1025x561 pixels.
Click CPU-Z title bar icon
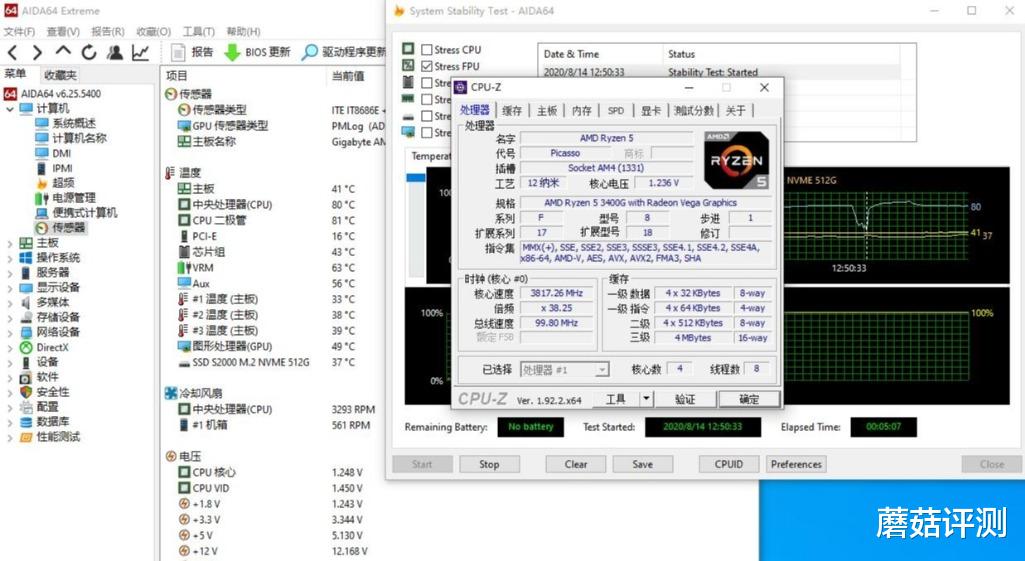pos(460,87)
